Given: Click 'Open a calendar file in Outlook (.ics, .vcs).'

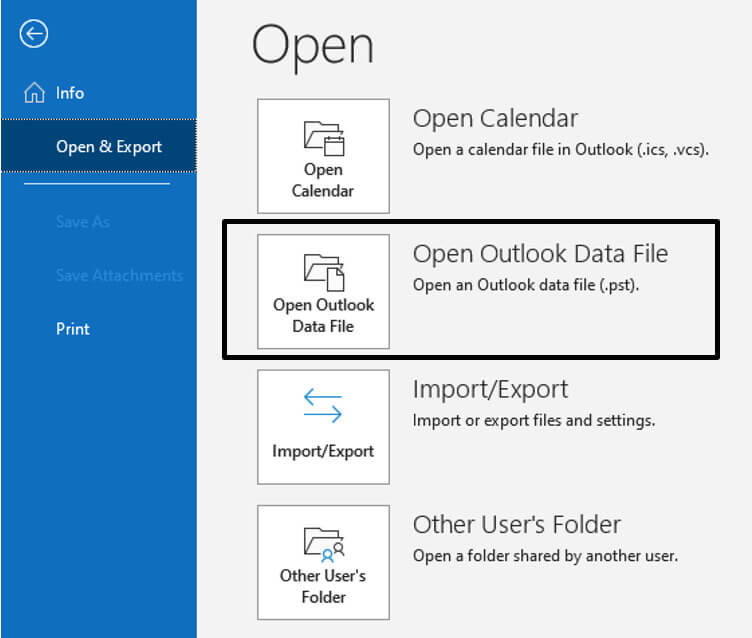Looking at the screenshot, I should click(x=561, y=150).
